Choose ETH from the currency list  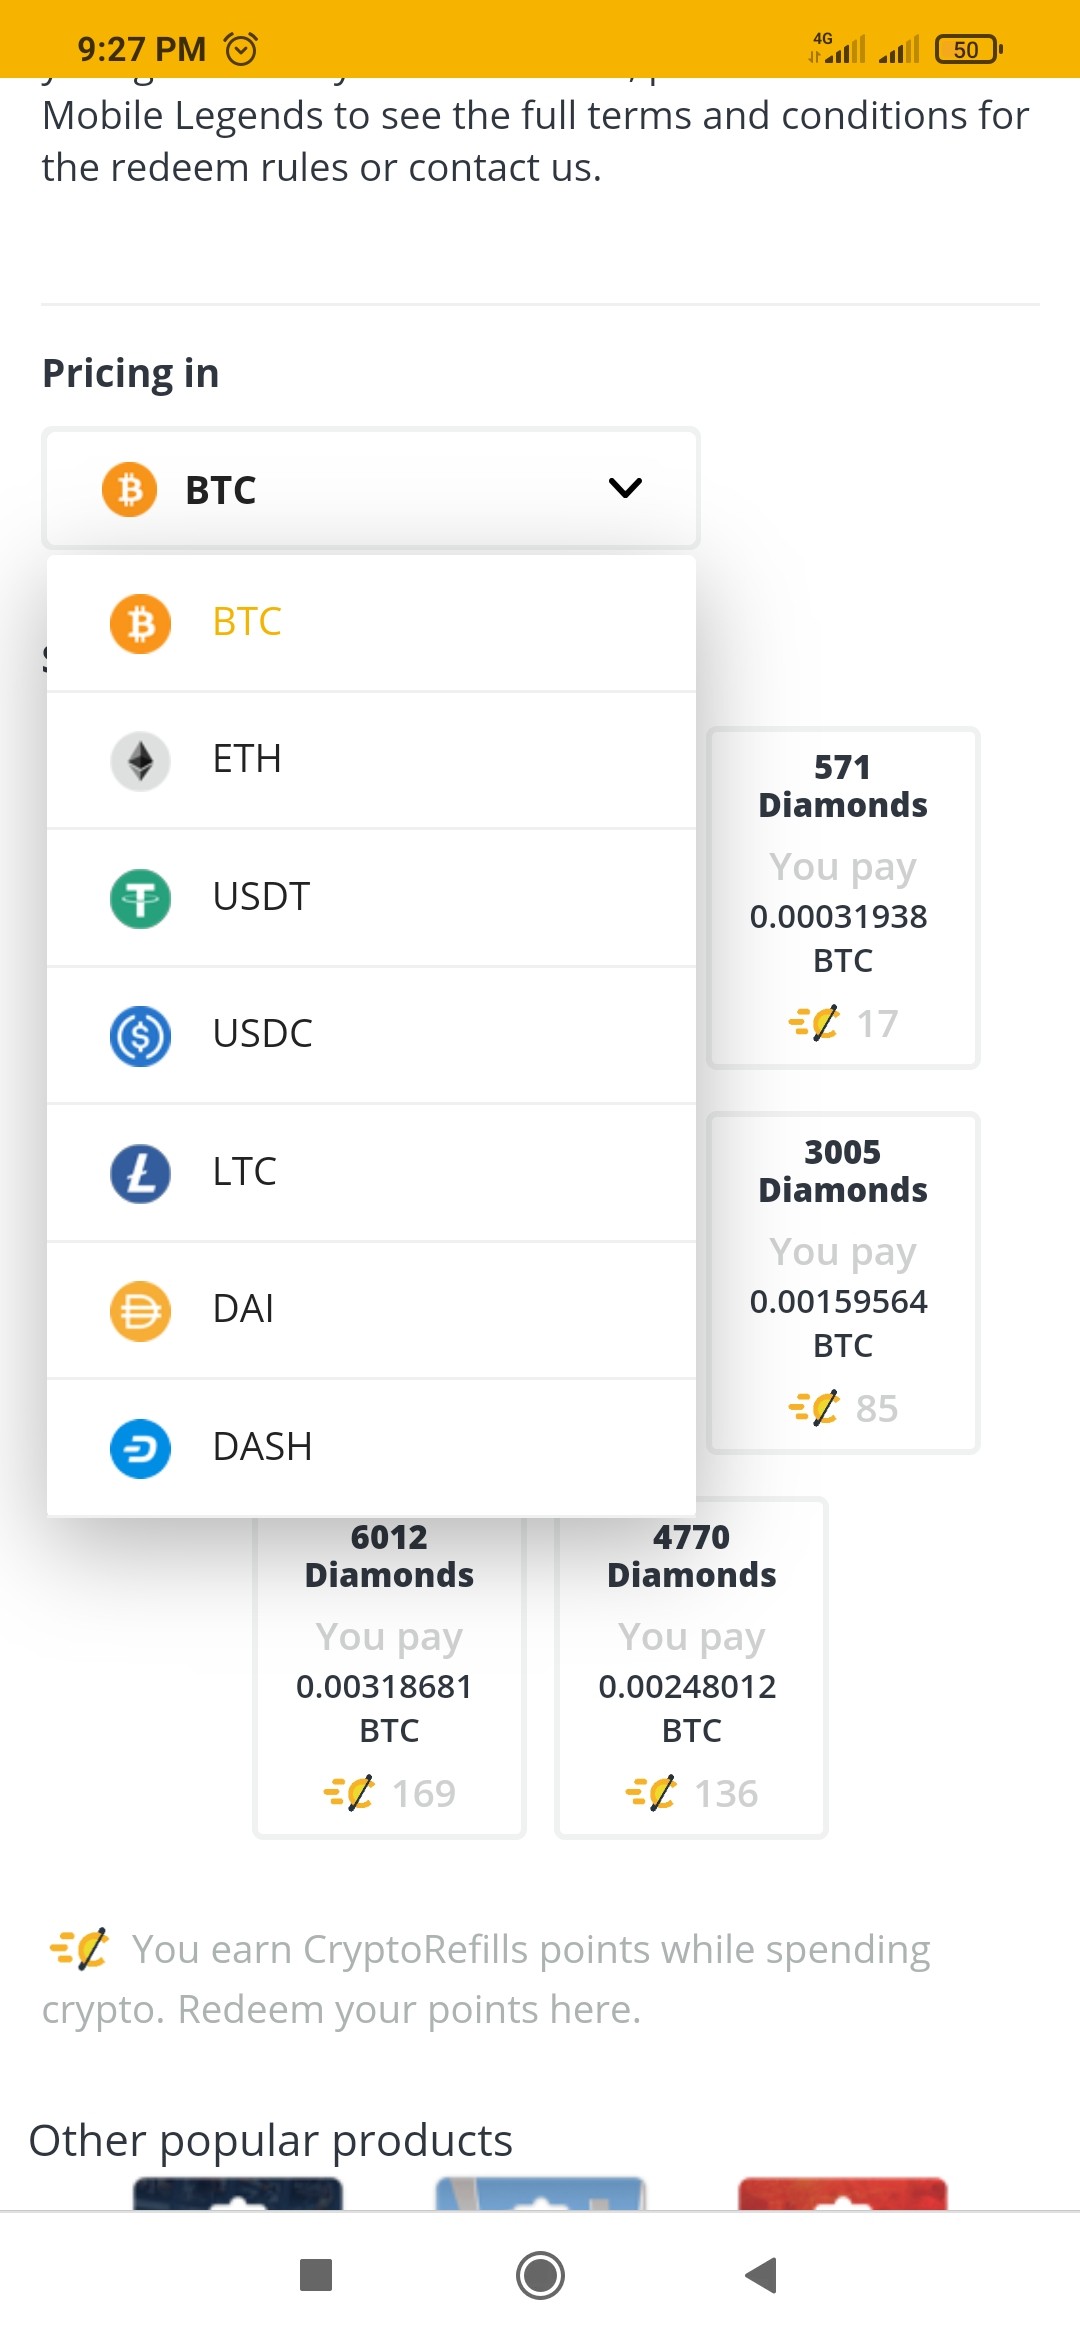click(x=371, y=760)
